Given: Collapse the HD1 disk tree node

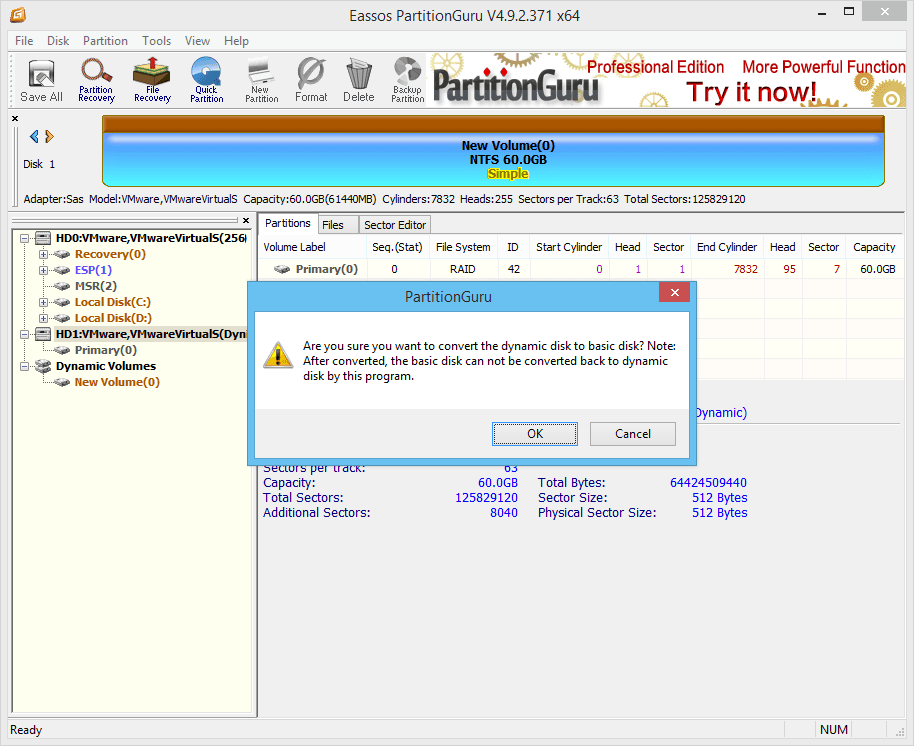Looking at the screenshot, I should pos(24,335).
